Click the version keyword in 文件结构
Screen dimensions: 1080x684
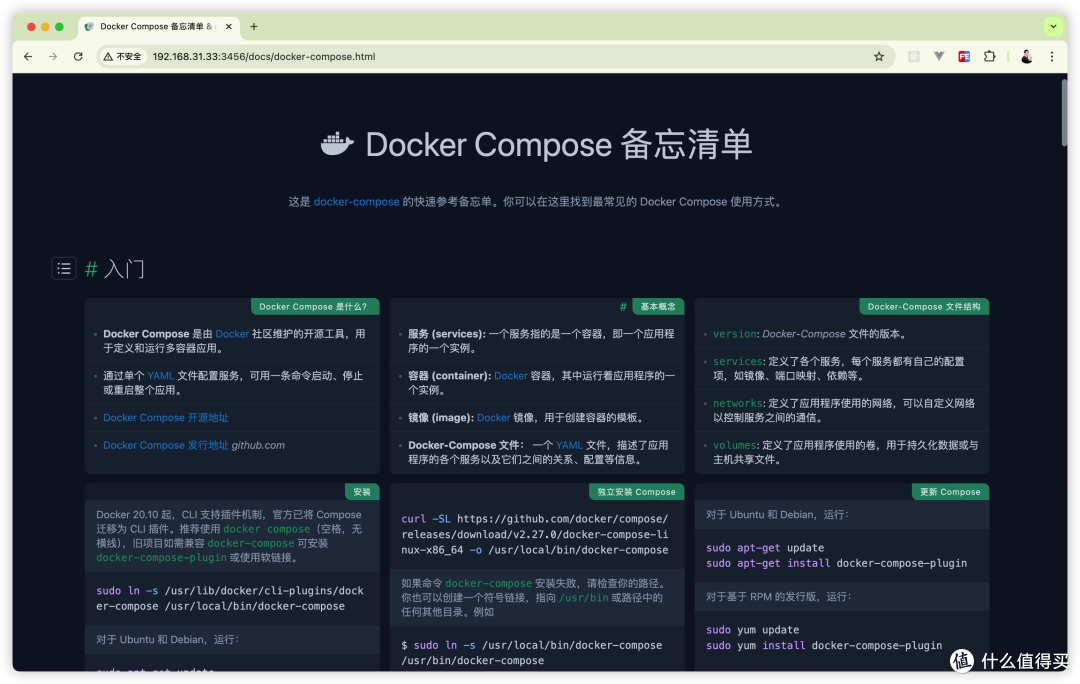pos(734,333)
